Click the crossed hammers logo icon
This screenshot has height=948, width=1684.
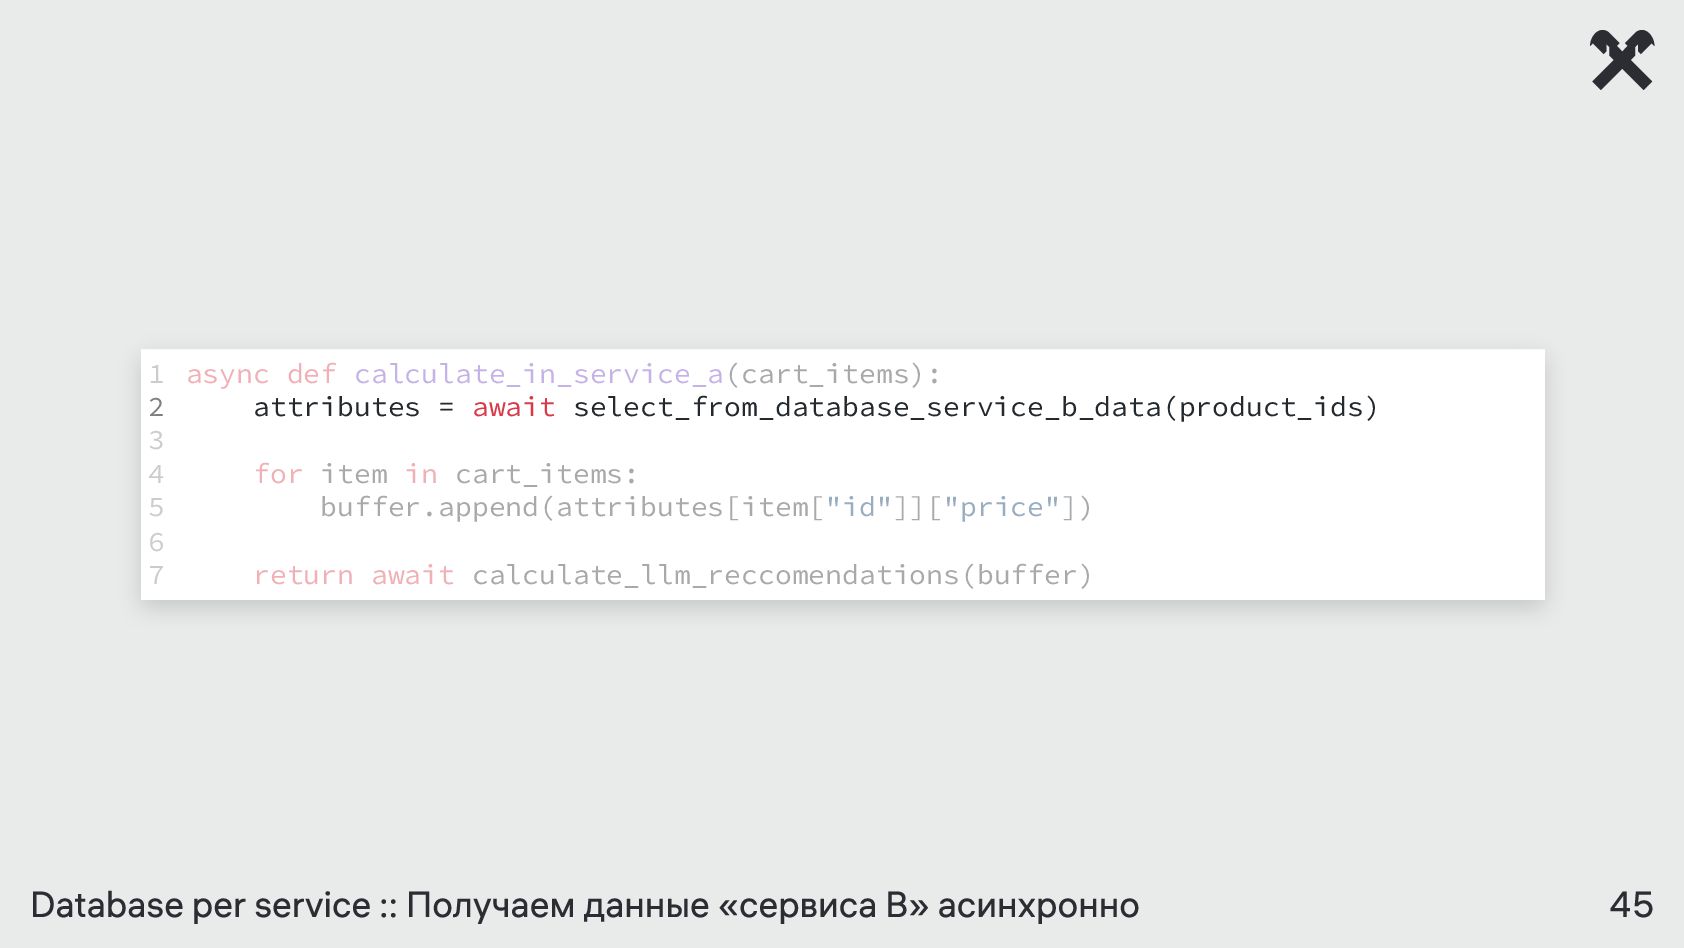1621,60
